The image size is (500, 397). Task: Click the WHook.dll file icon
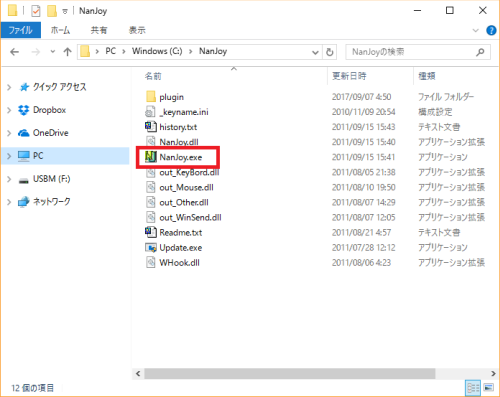[x=151, y=262]
